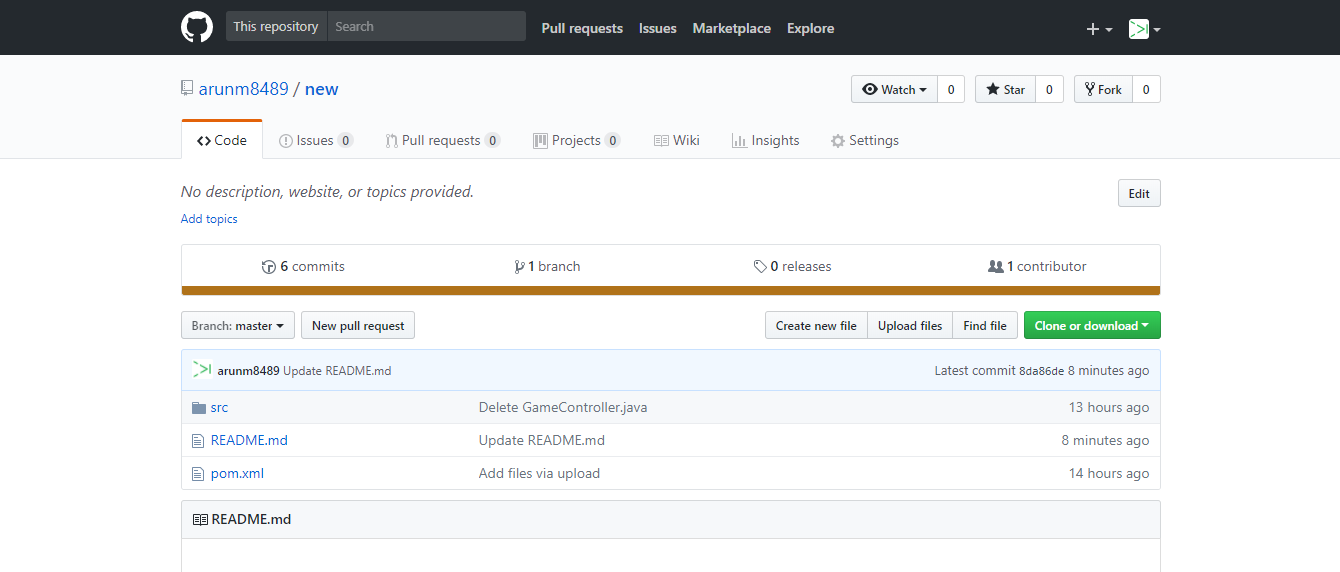Click the src folder icon
This screenshot has width=1340, height=572.
[198, 407]
